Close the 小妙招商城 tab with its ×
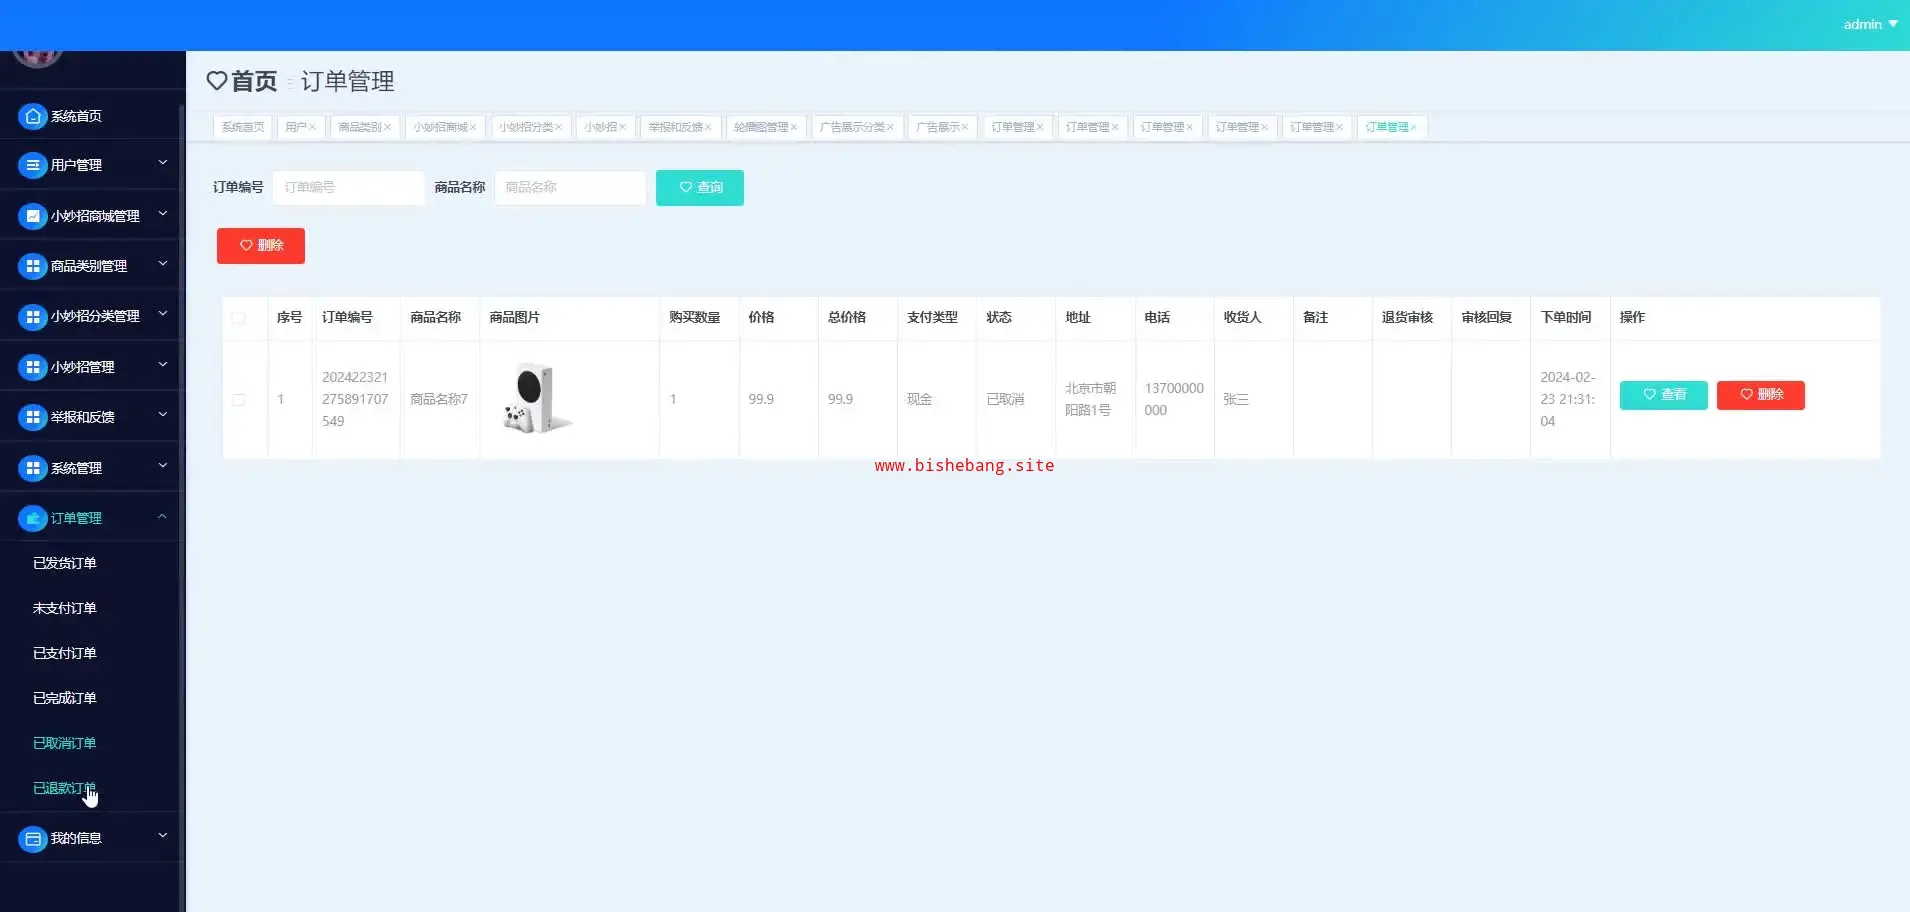Screen dimensions: 1910x912 (x=473, y=127)
